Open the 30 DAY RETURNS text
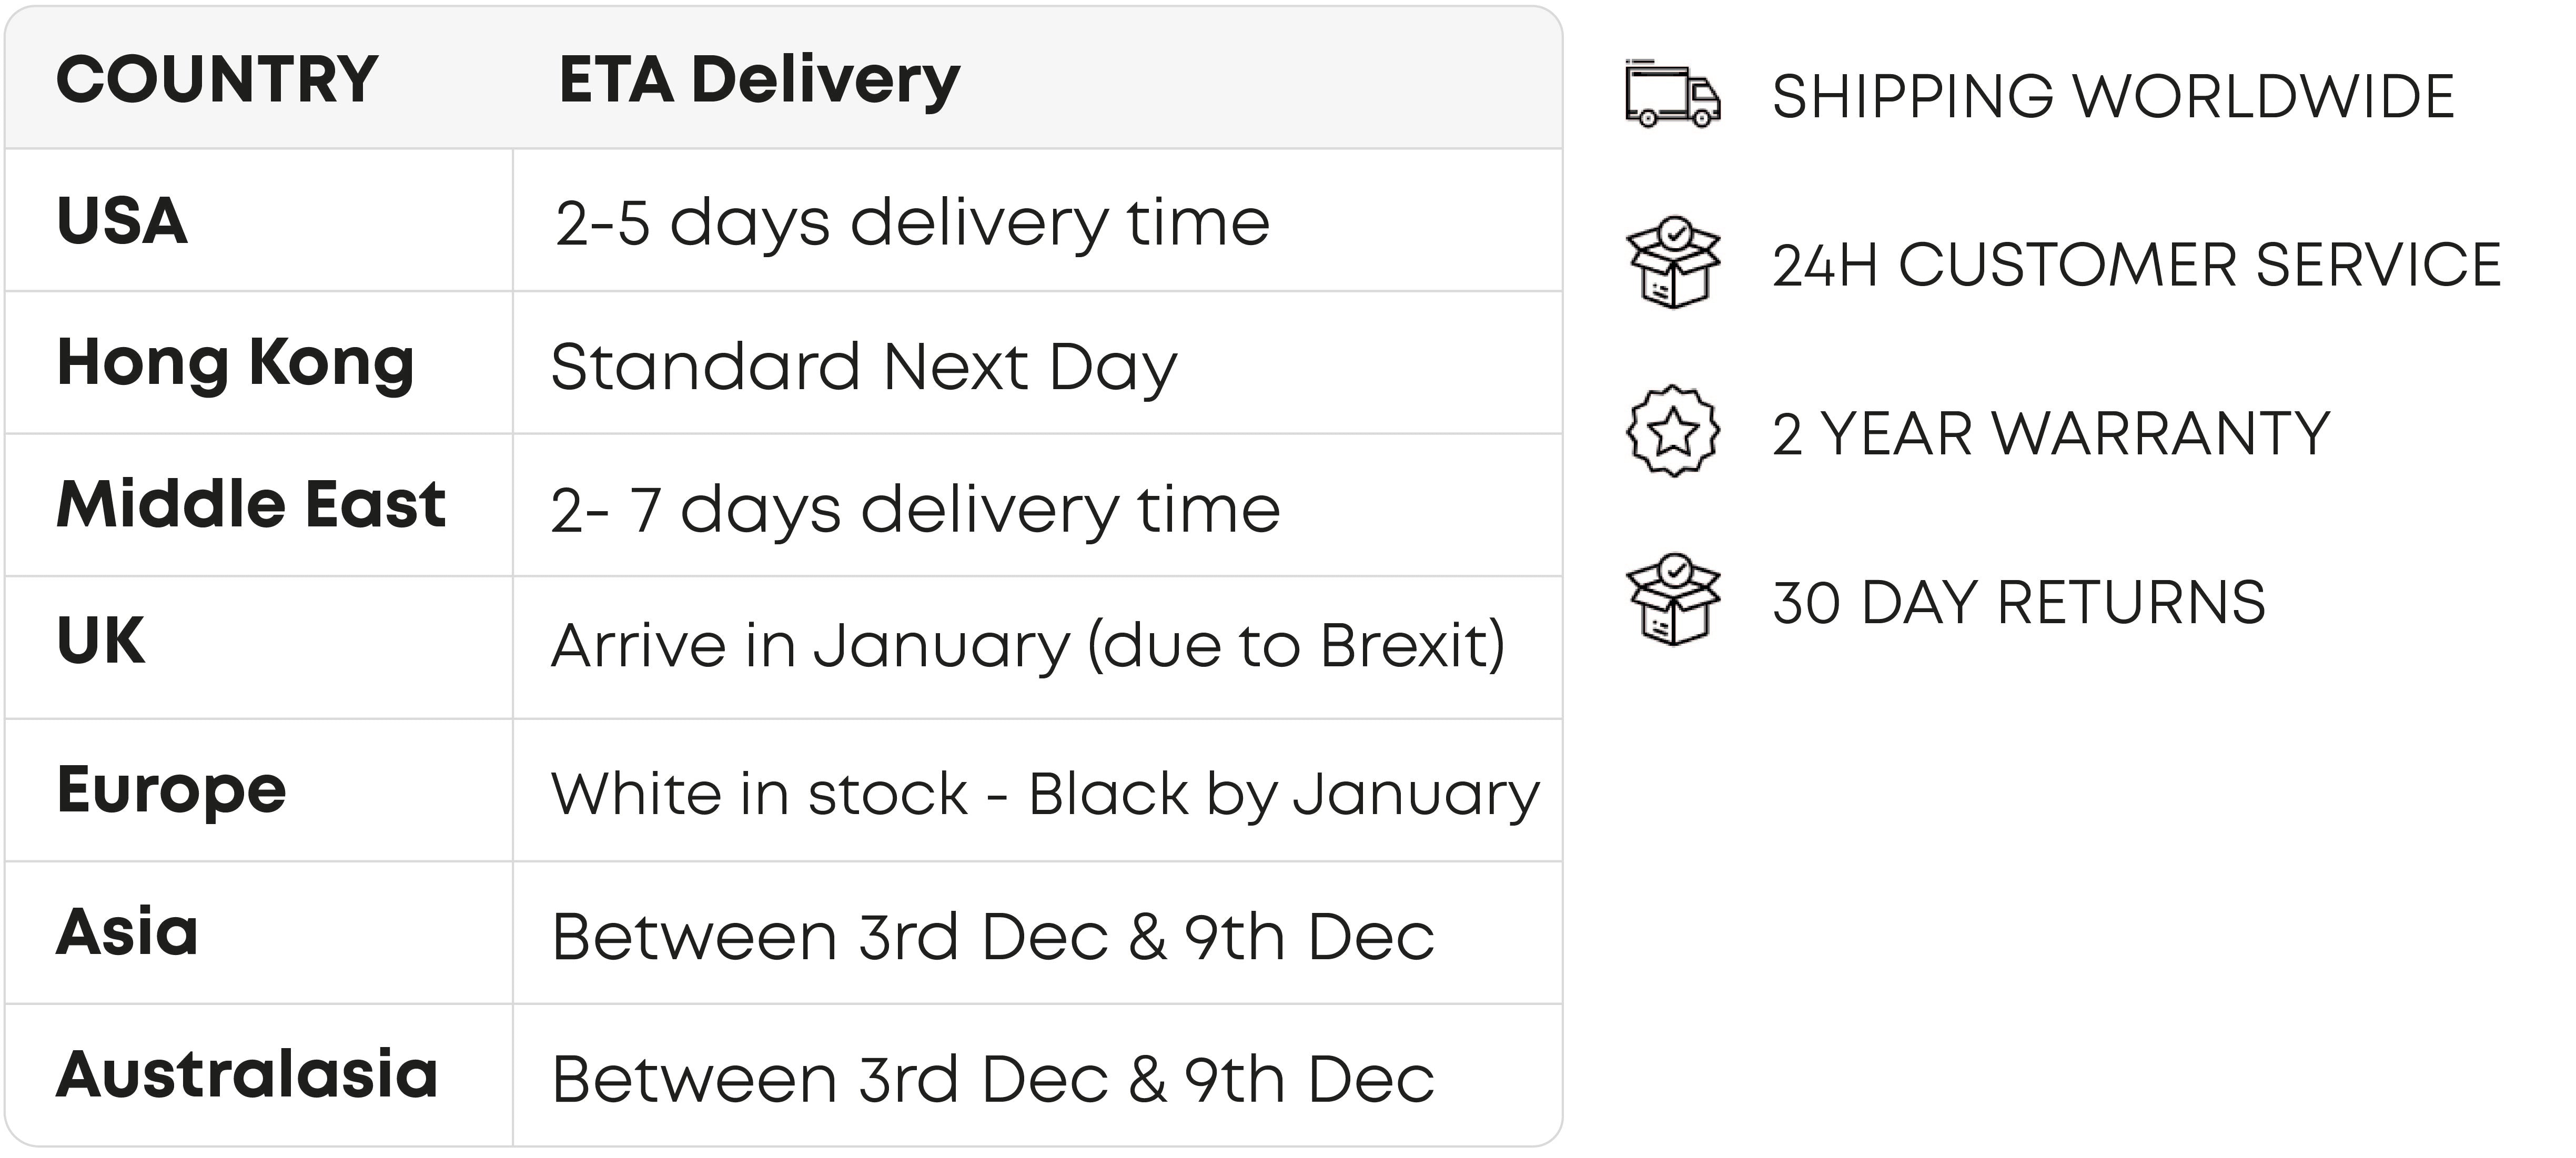The width and height of the screenshot is (2576, 1158). pyautogui.click(x=2018, y=603)
